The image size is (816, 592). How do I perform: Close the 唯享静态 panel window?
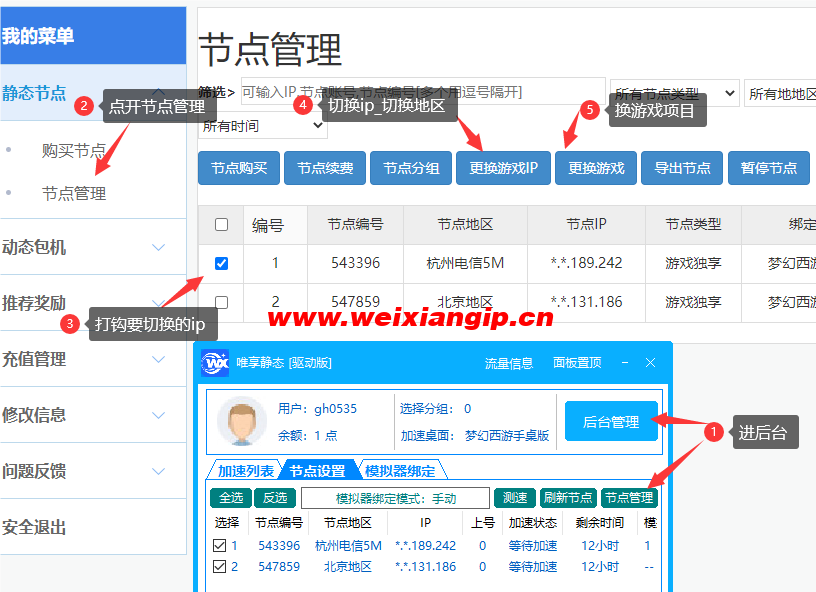pyautogui.click(x=651, y=363)
